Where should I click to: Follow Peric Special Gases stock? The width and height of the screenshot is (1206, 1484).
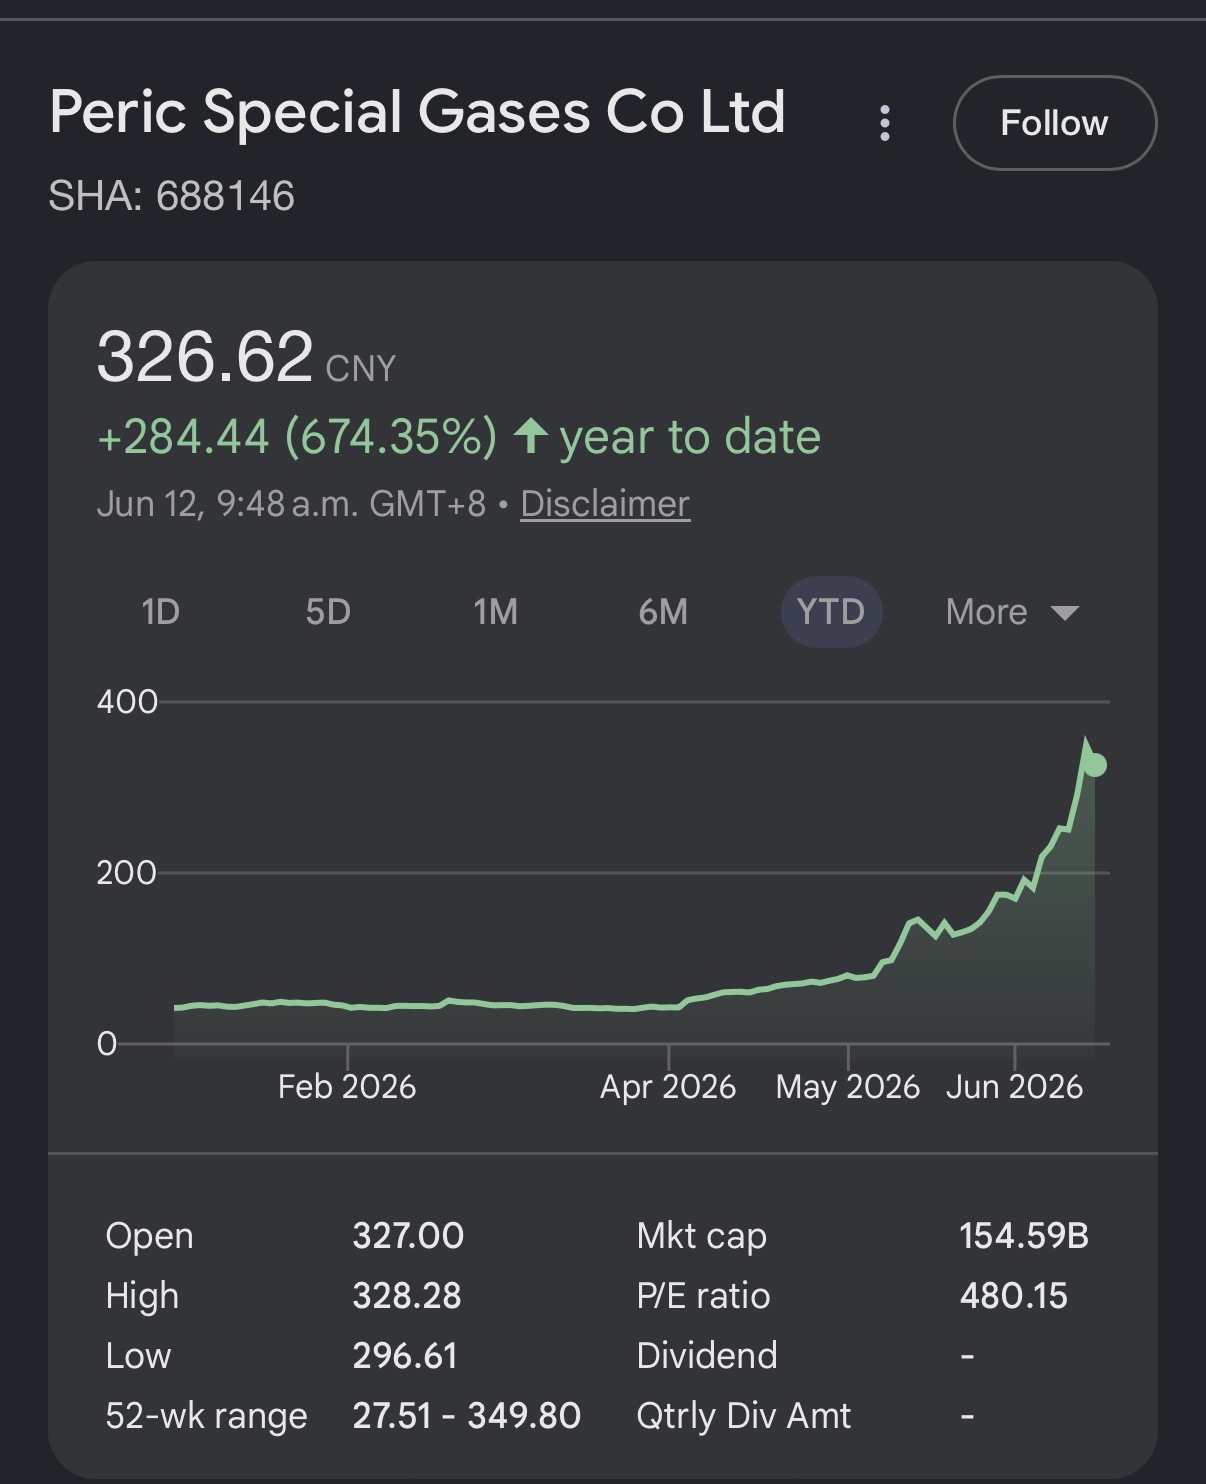(1055, 123)
